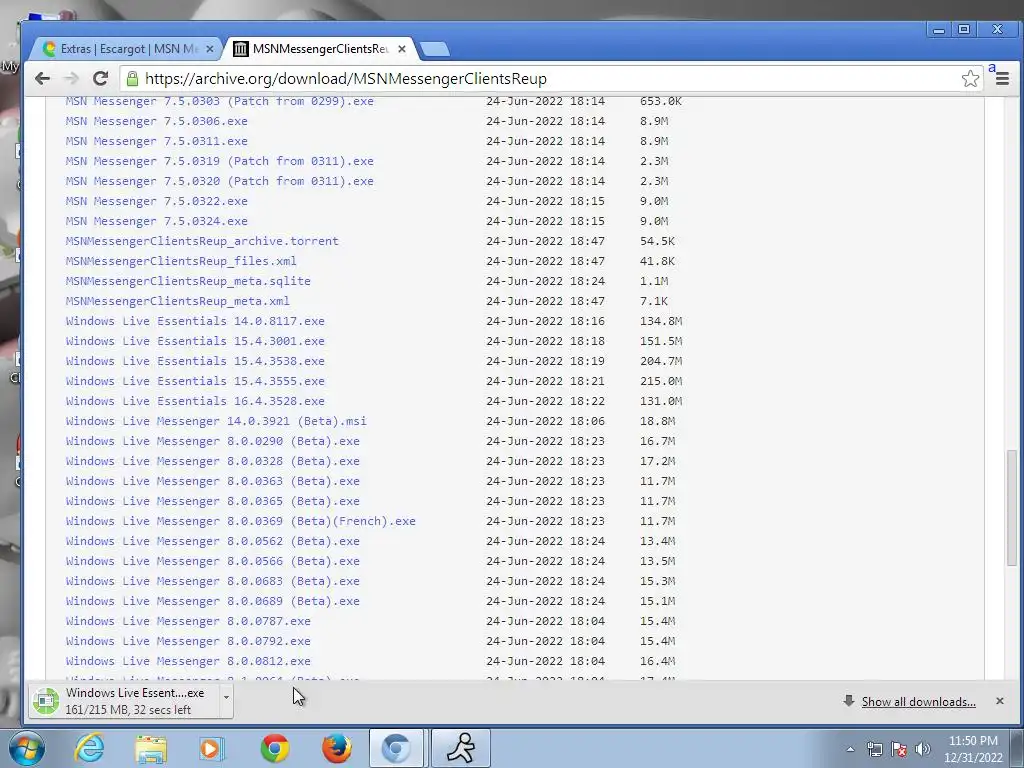Open the Chrome hamburger menu
The height and width of the screenshot is (768, 1024).
[1002, 79]
